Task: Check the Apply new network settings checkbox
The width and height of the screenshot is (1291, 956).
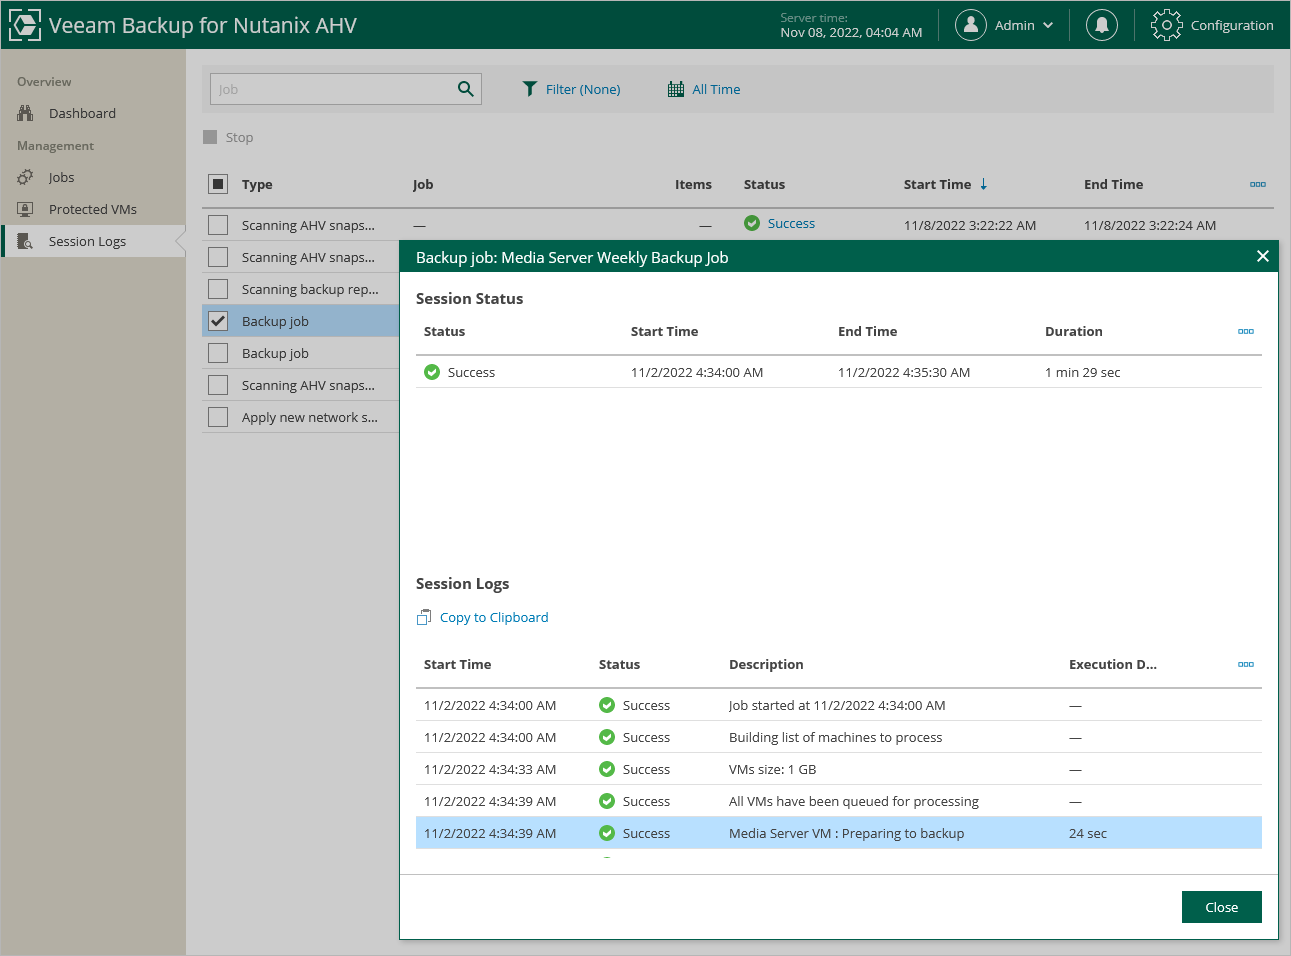Action: click(x=218, y=417)
